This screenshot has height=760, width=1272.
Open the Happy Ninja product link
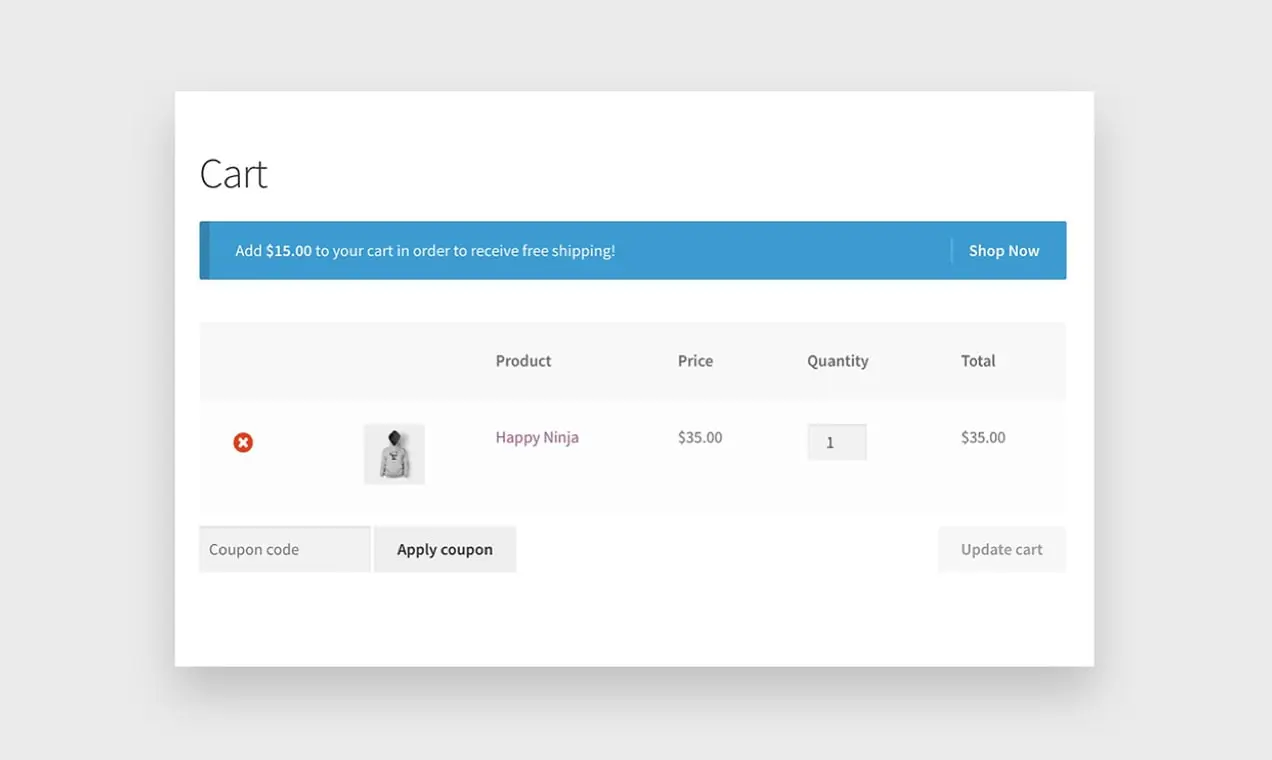tap(537, 437)
